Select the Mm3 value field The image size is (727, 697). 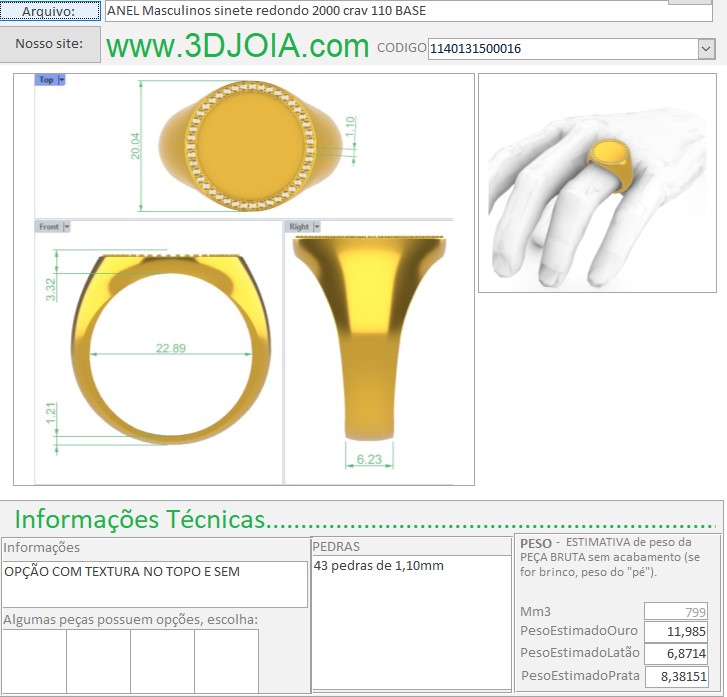[676, 611]
